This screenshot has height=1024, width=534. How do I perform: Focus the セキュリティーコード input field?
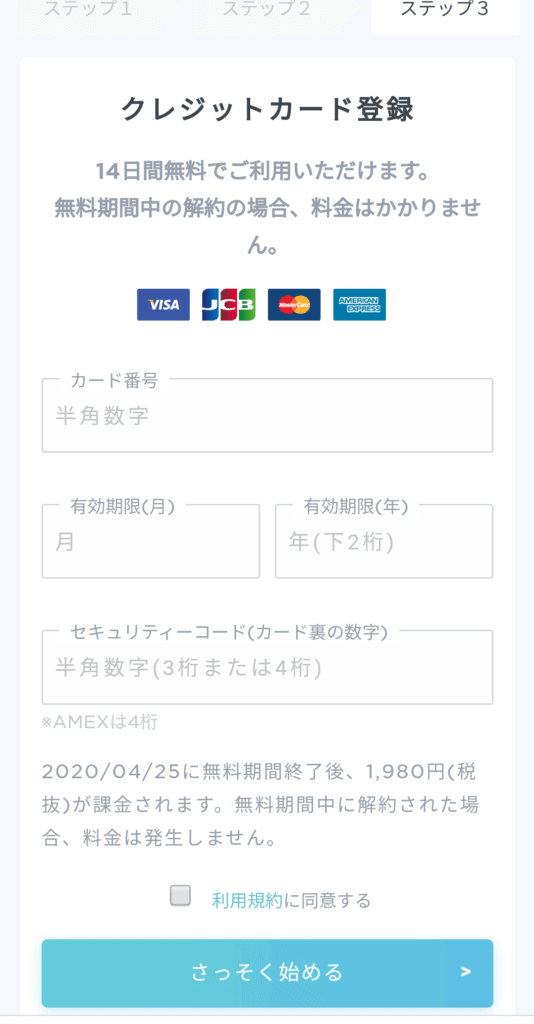267,667
